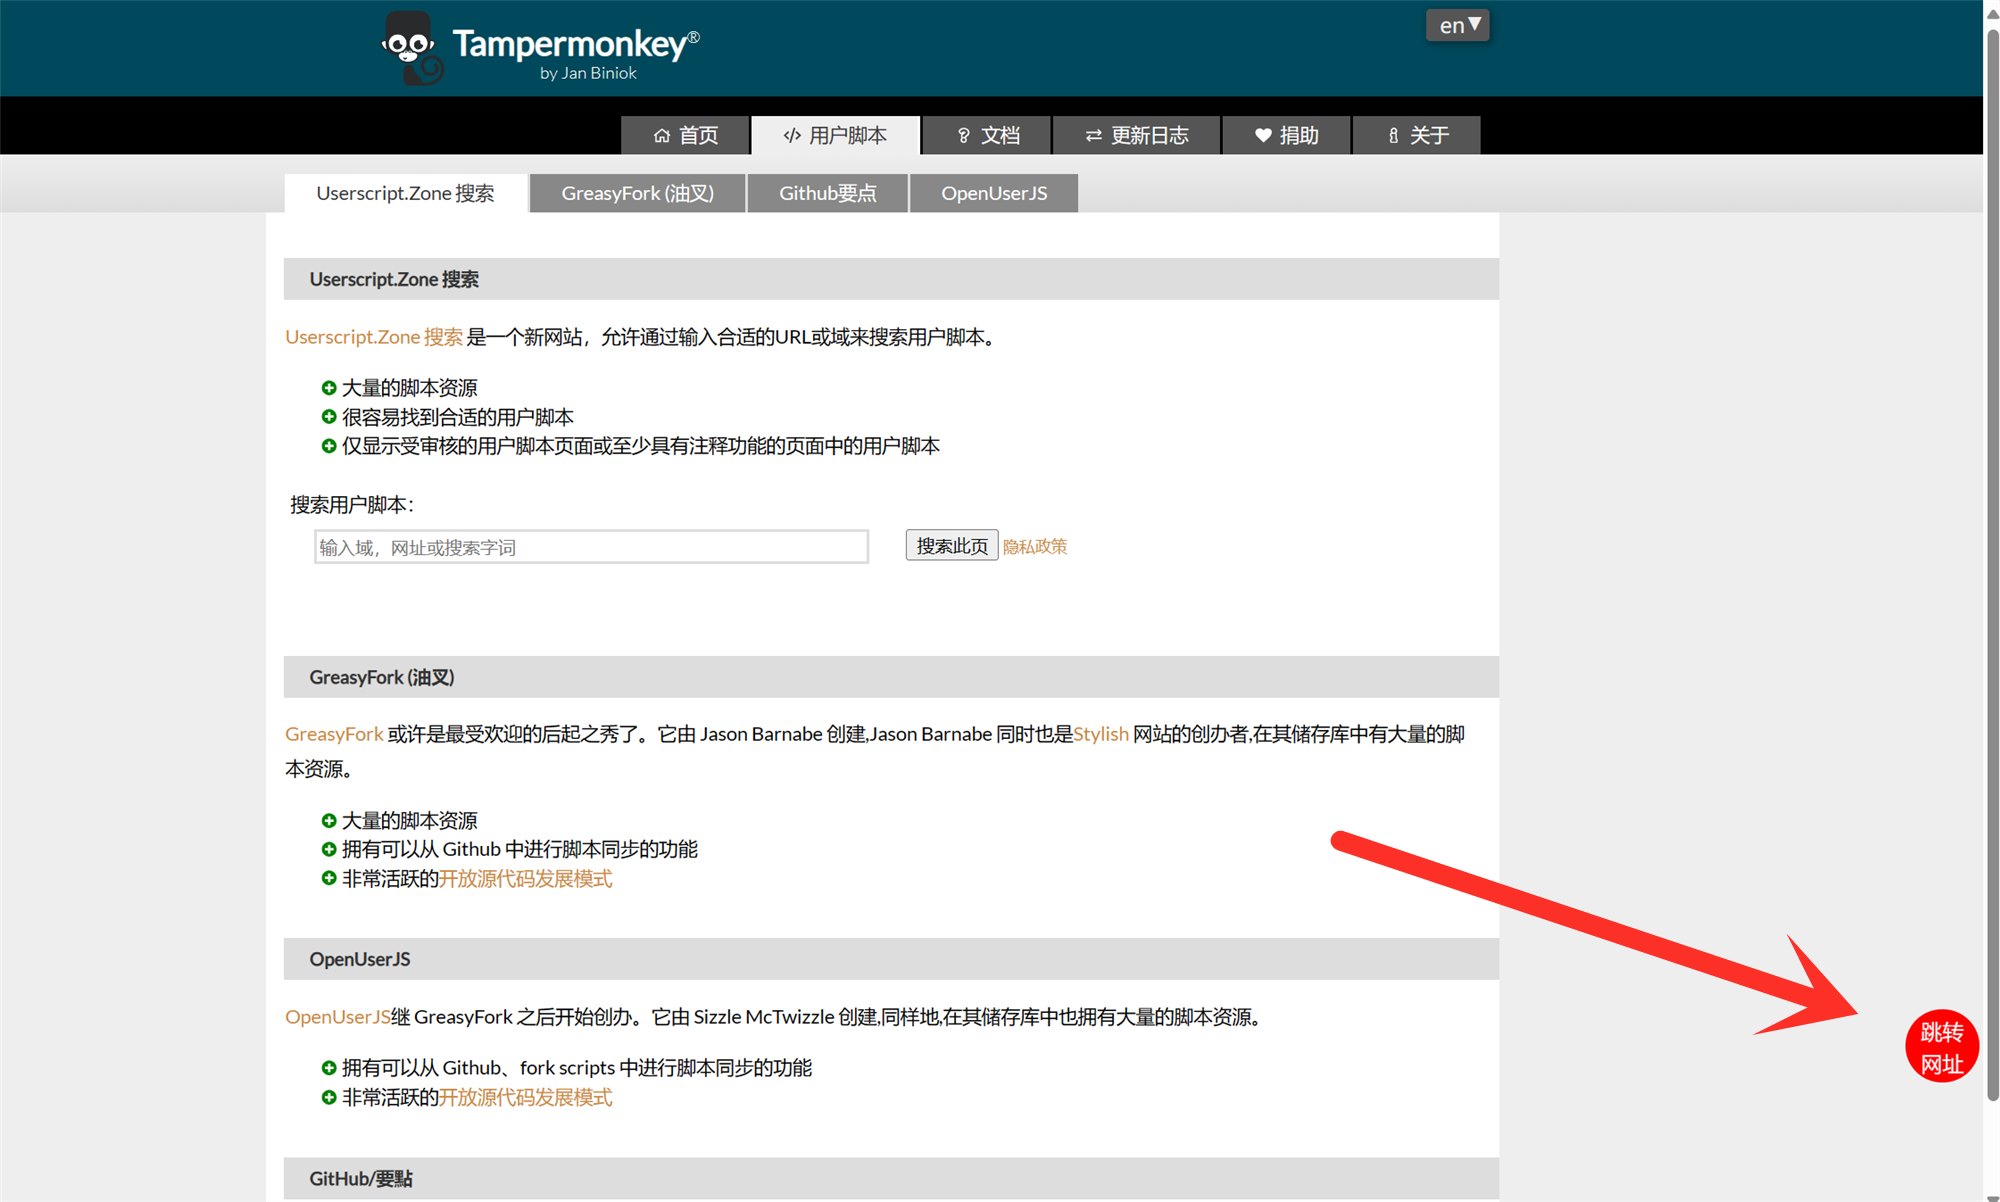2000x1202 pixels.
Task: Open the 隐私政策 privacy policy link
Action: point(1035,546)
